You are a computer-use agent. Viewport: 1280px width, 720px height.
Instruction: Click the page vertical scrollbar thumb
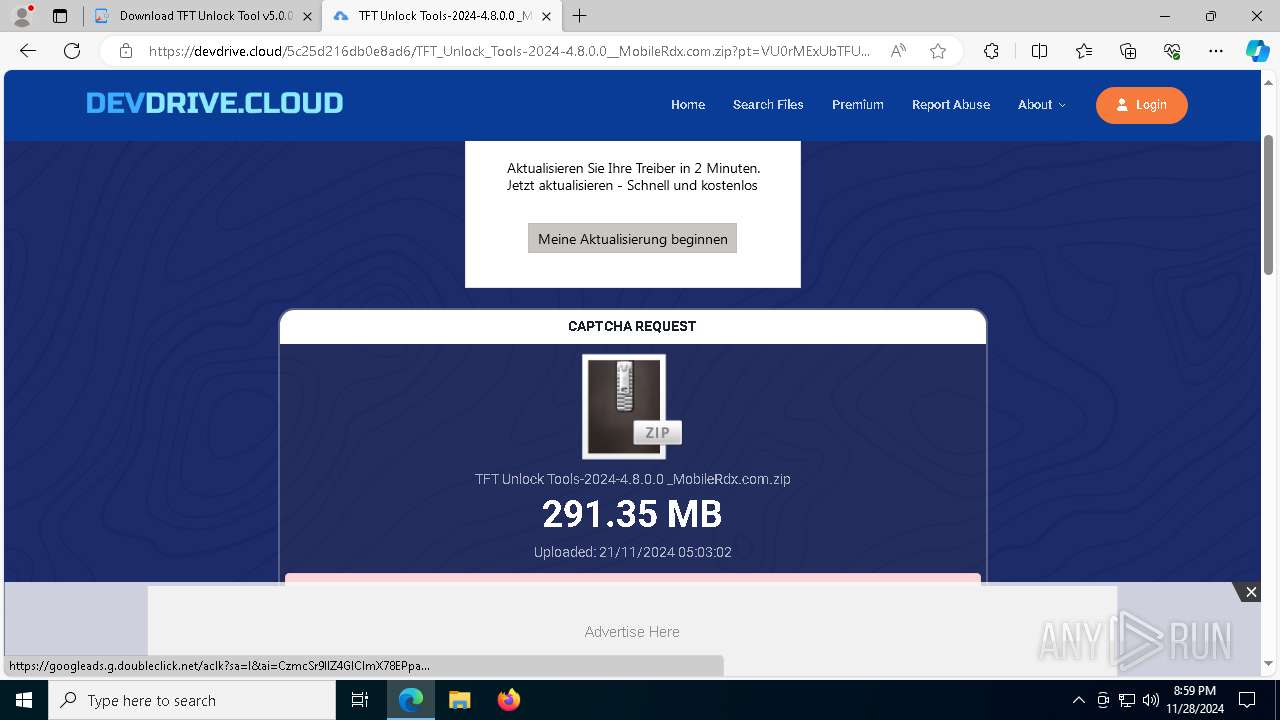[1269, 205]
